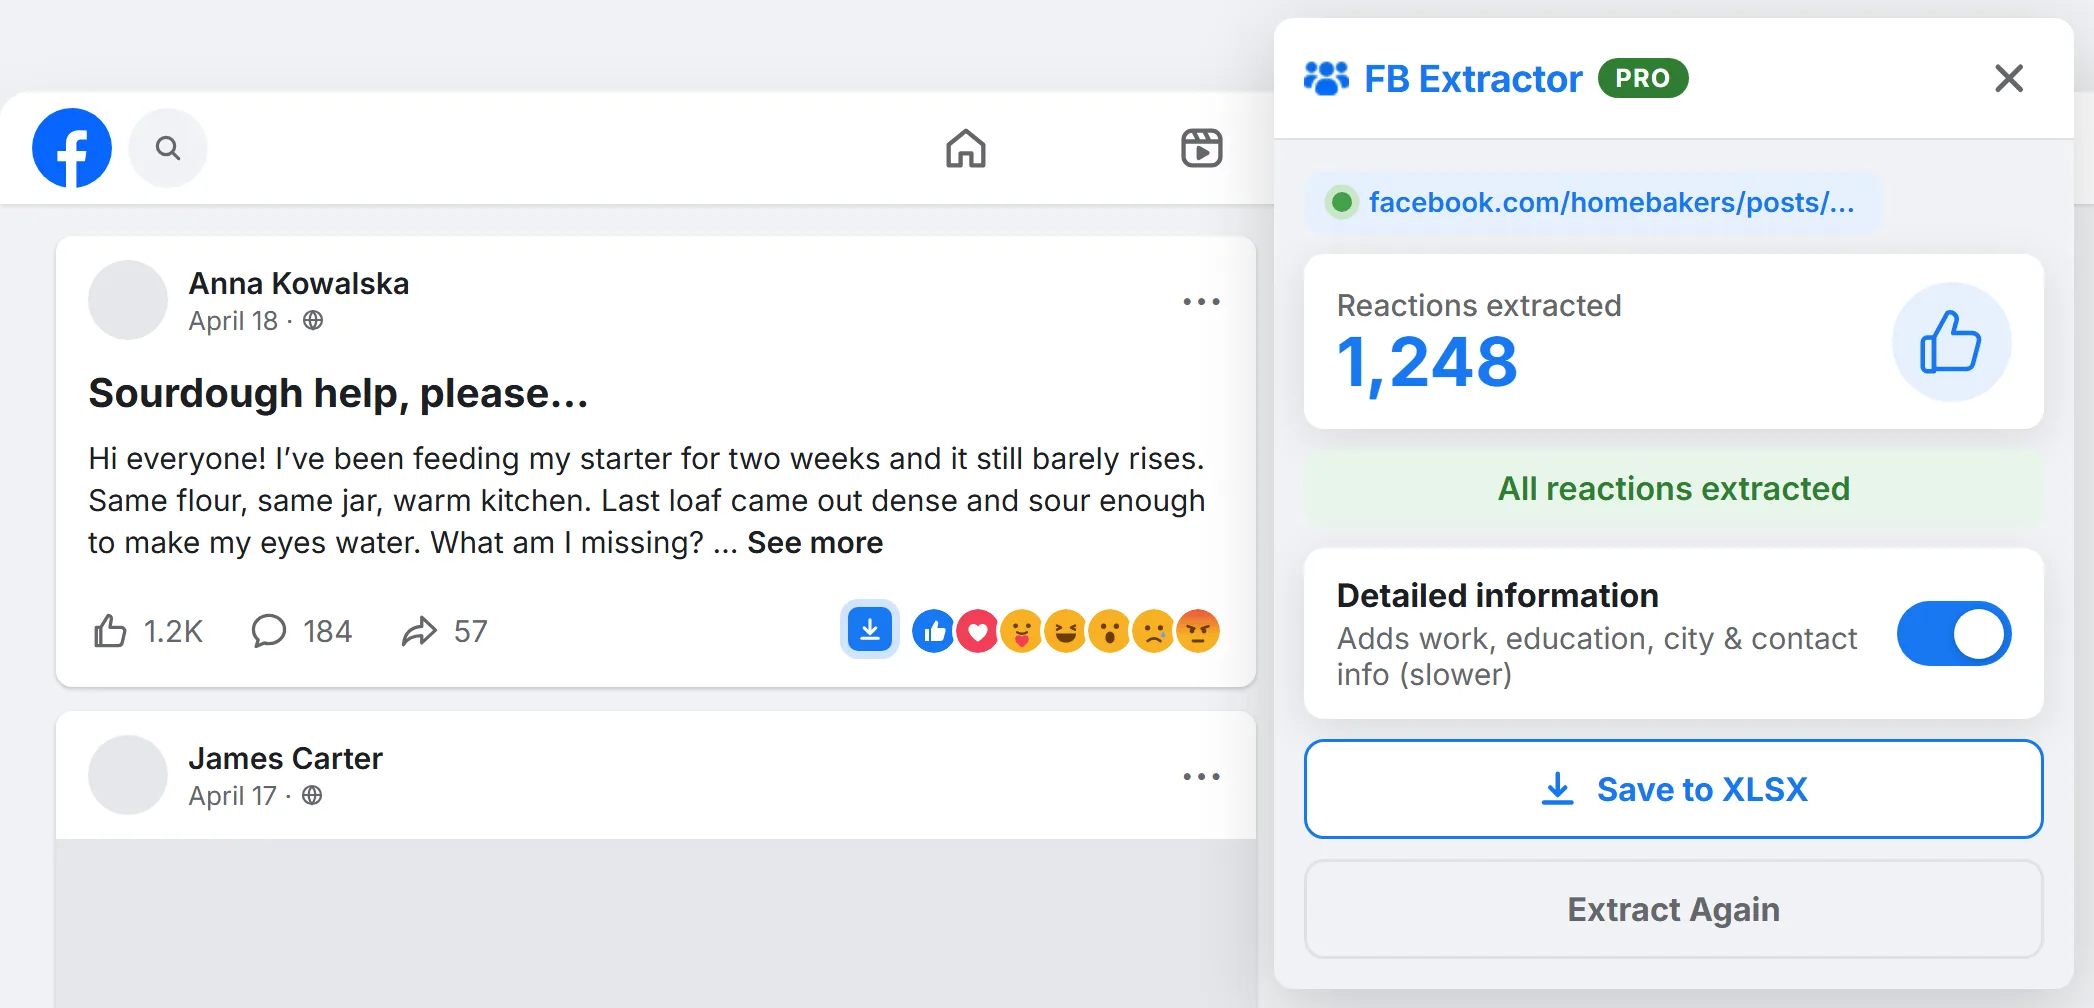Click the 1,248 reactions count
This screenshot has width=2094, height=1008.
[x=1427, y=362]
